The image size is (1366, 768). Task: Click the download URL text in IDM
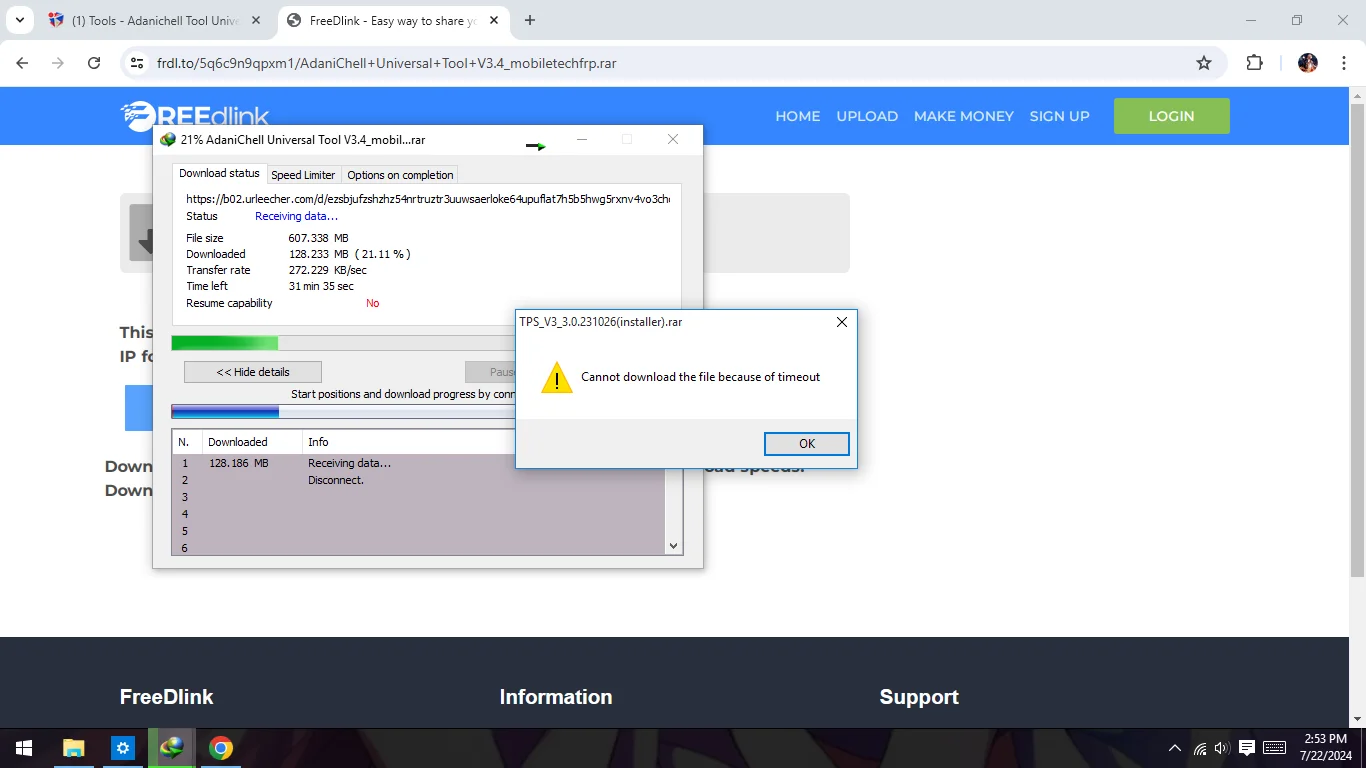click(x=428, y=199)
